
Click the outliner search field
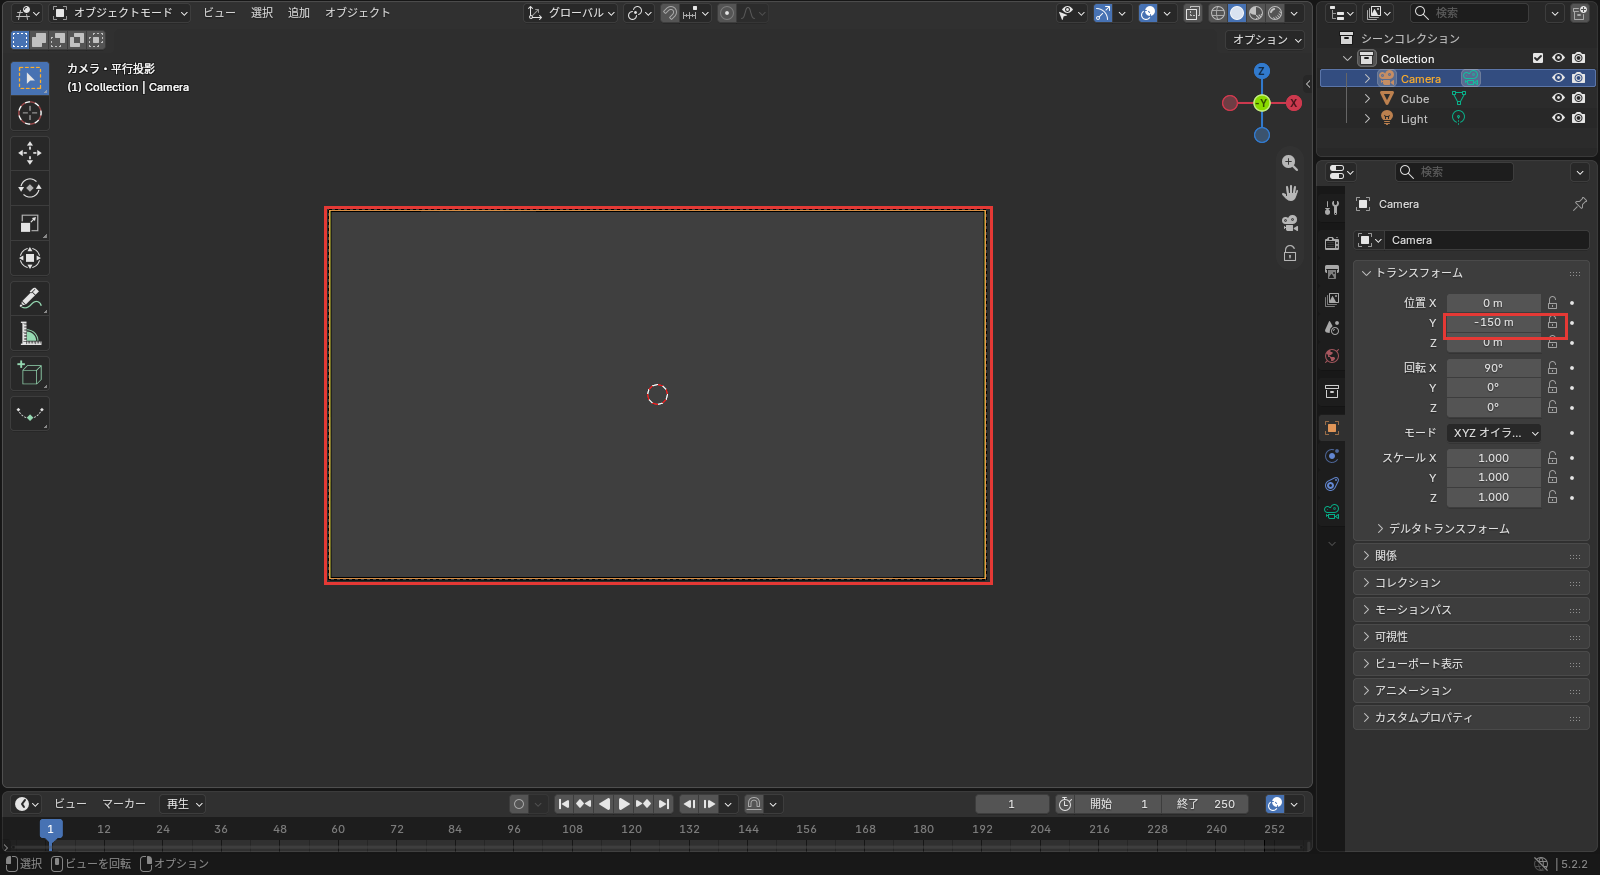(1469, 13)
